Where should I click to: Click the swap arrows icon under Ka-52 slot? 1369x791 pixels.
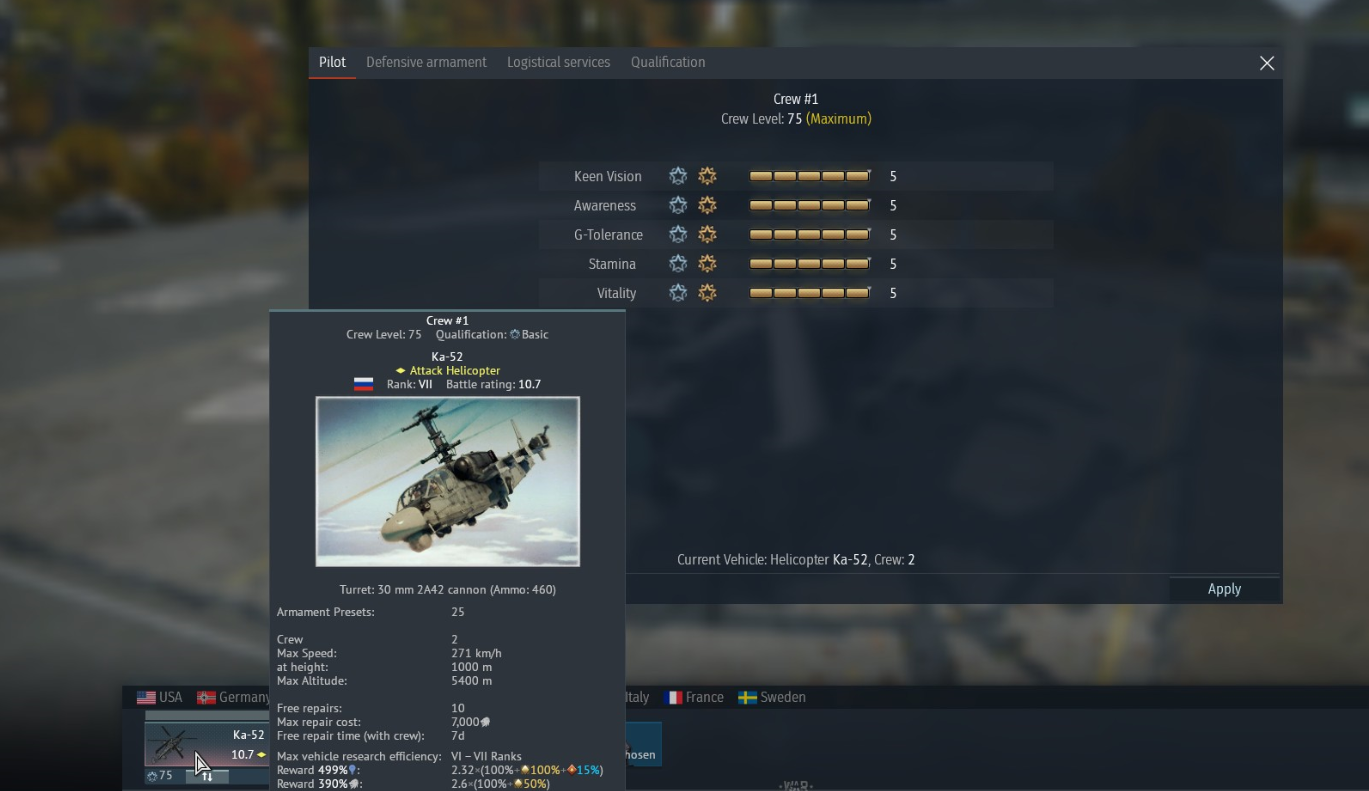(x=207, y=776)
